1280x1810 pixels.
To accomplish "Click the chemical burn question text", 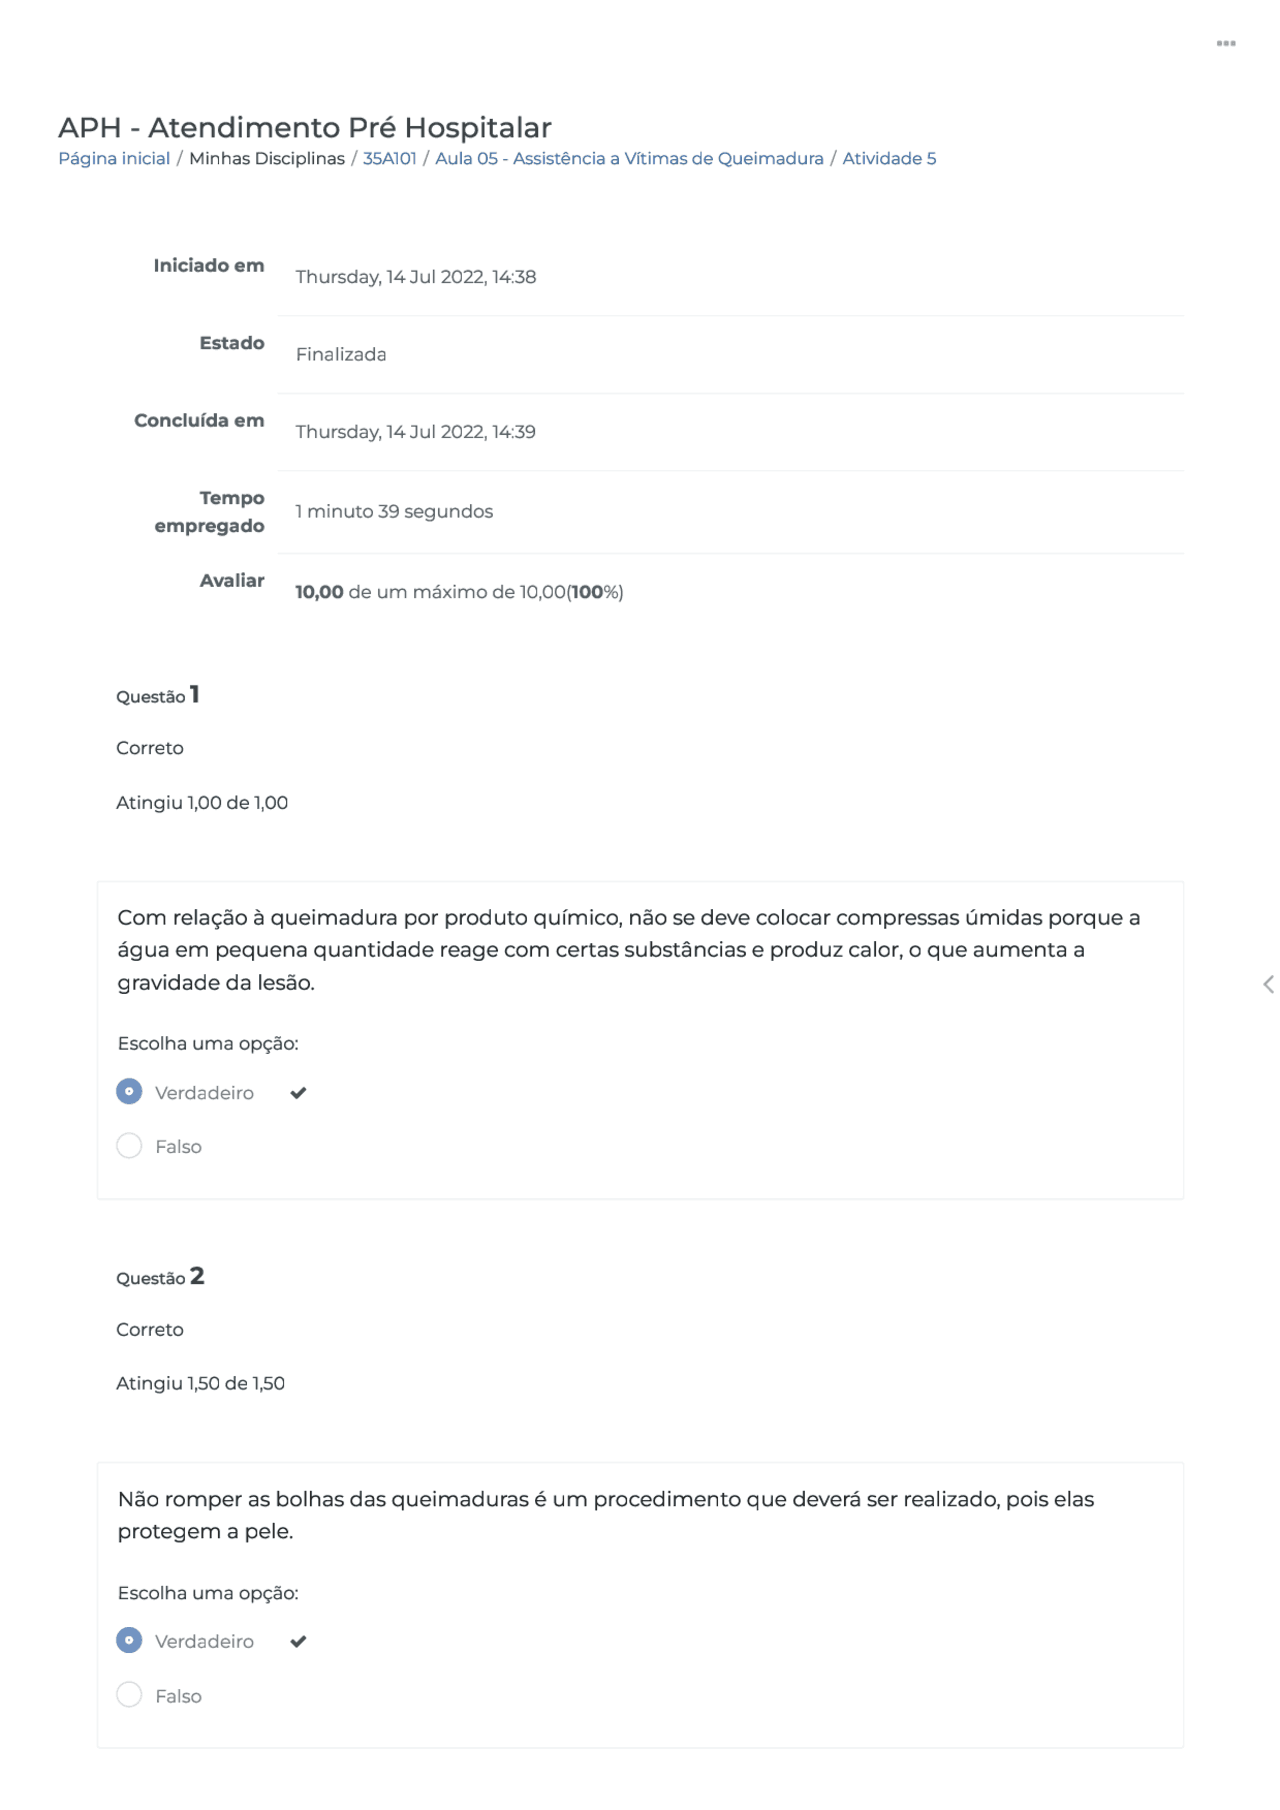I will 628,950.
